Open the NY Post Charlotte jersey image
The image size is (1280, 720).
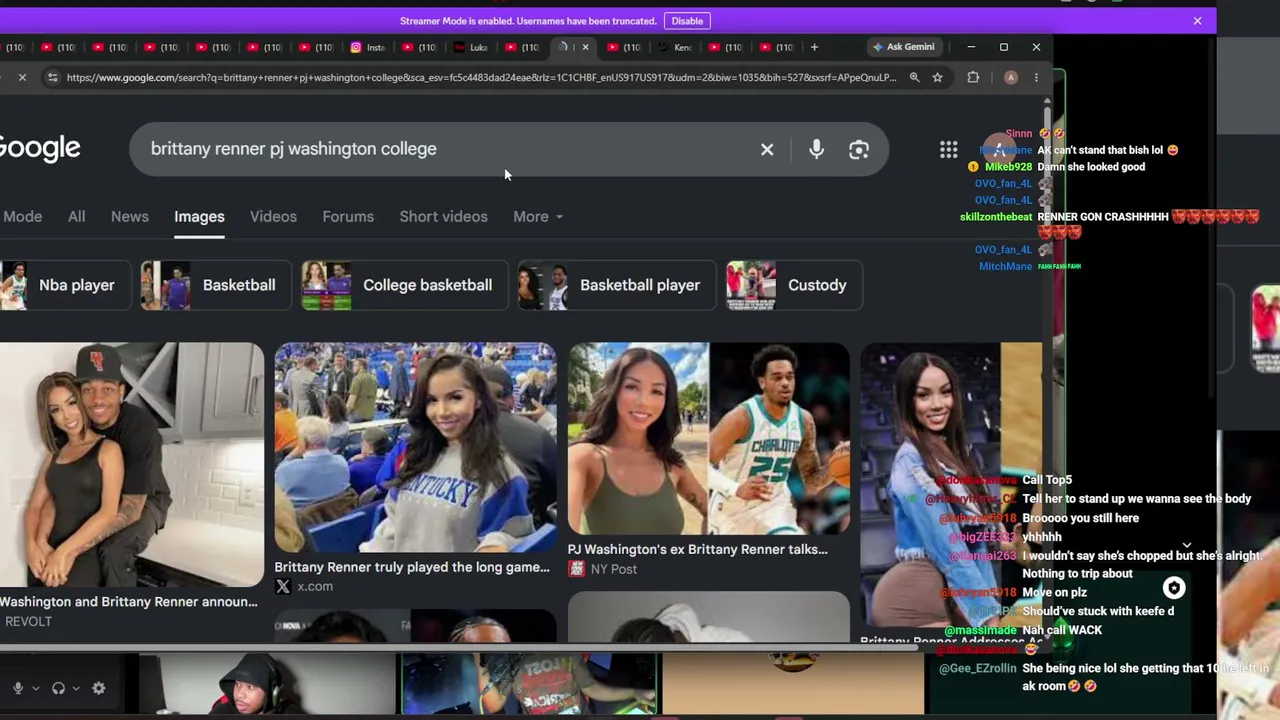tap(709, 438)
